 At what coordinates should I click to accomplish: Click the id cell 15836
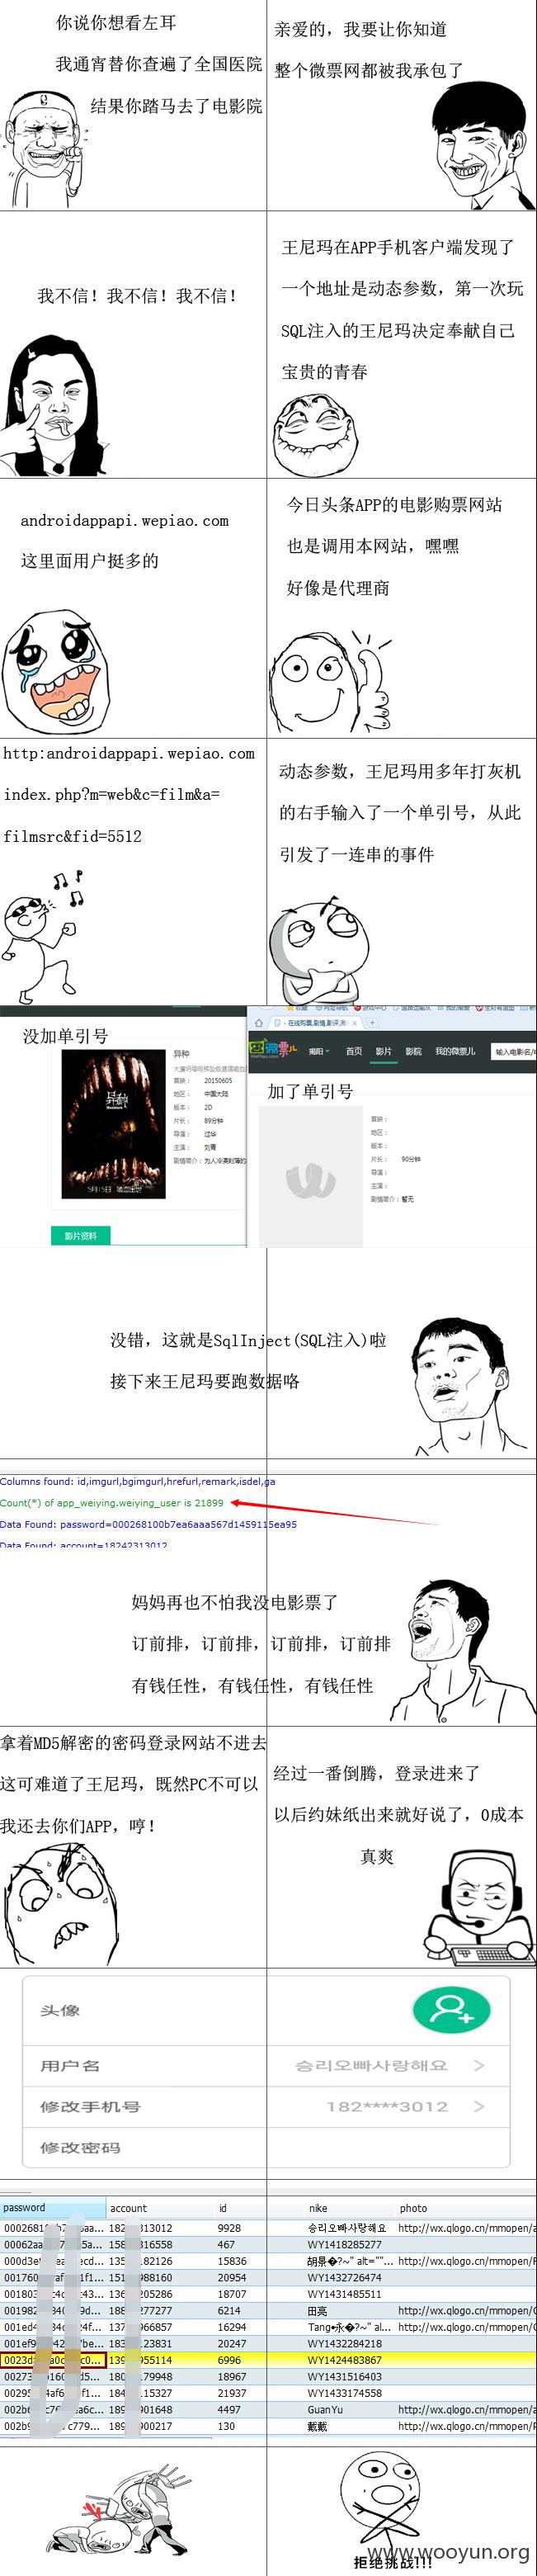coord(232,2261)
